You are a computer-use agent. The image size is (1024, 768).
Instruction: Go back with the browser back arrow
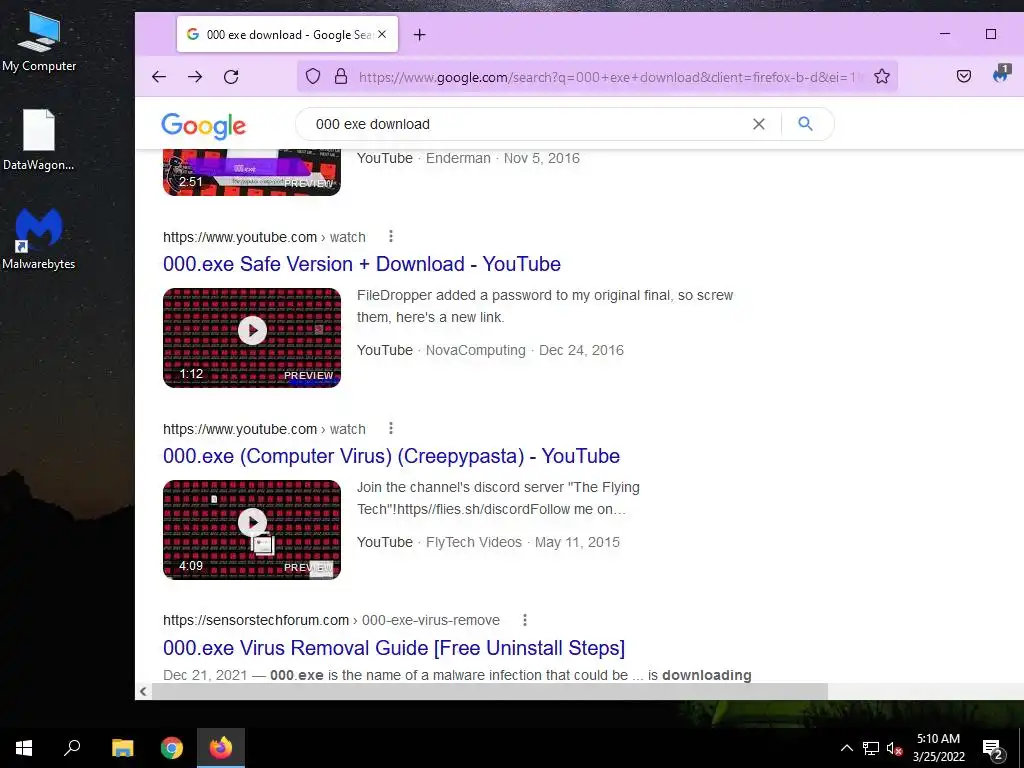(159, 77)
